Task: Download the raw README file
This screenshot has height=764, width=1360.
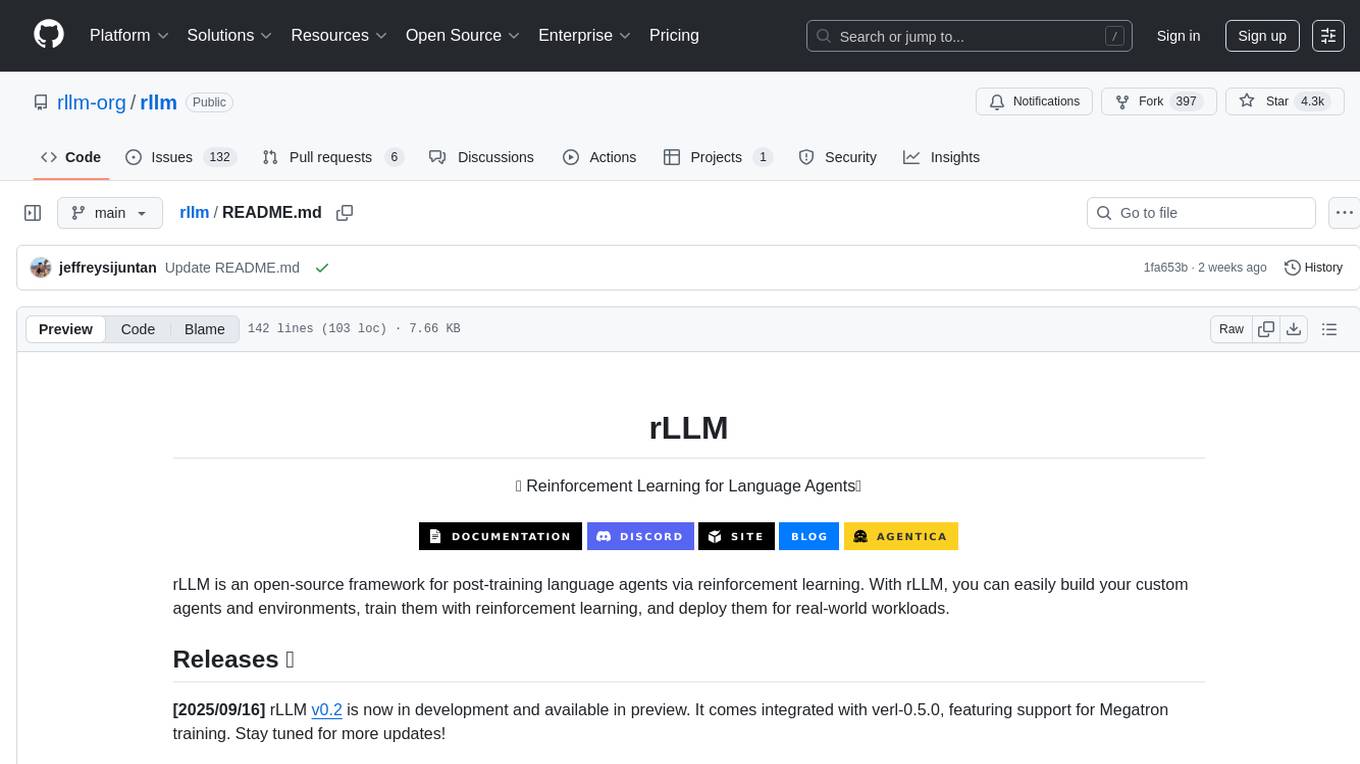Action: tap(1293, 329)
